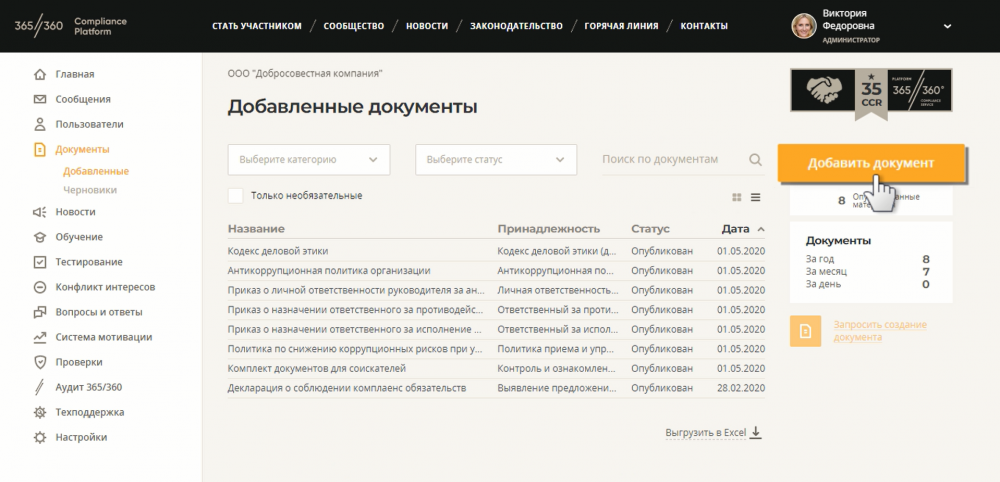Screen dimensions: 1000x482
Task: Click the search magnifier icon
Action: (x=755, y=159)
